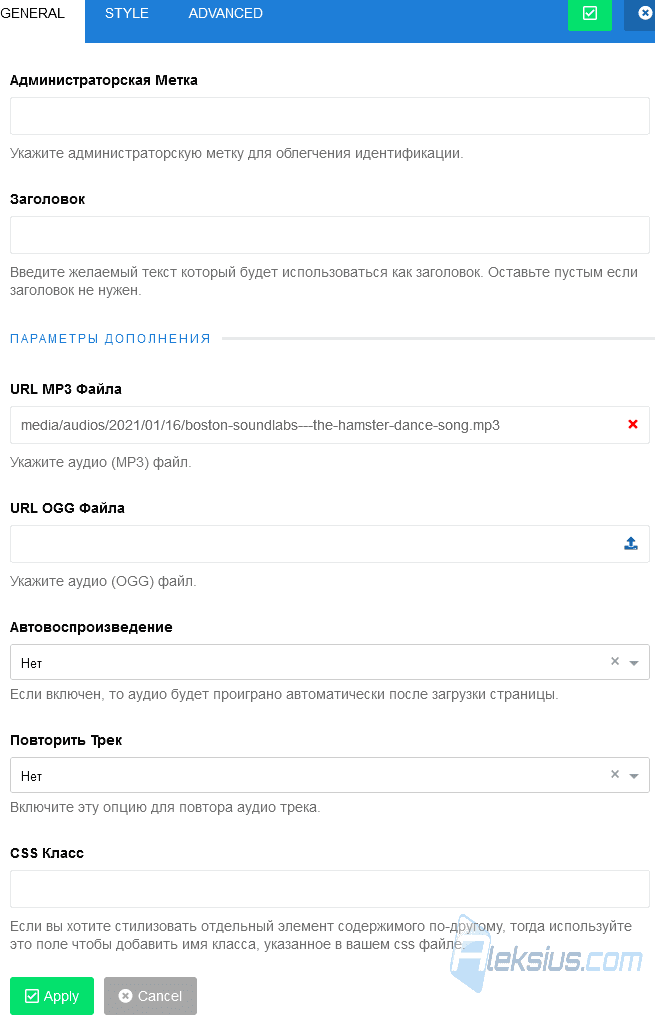
Task: Select the GENERAL tab
Action: point(34,14)
